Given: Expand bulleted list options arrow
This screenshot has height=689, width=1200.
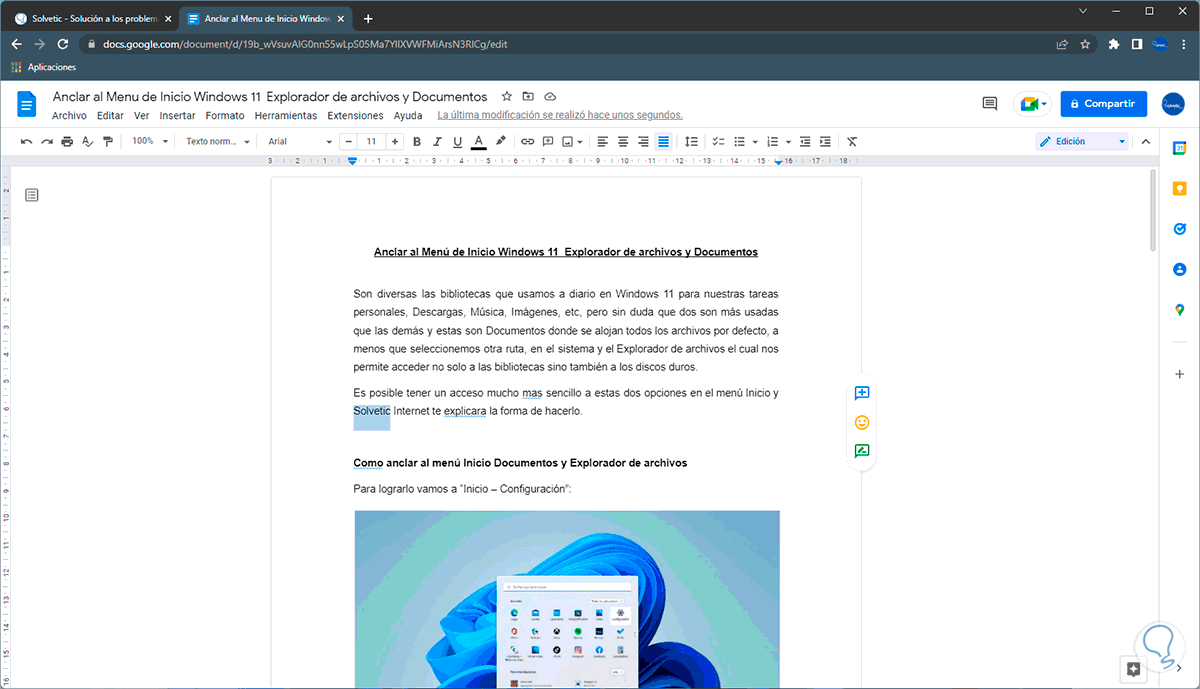Looking at the screenshot, I should [755, 142].
